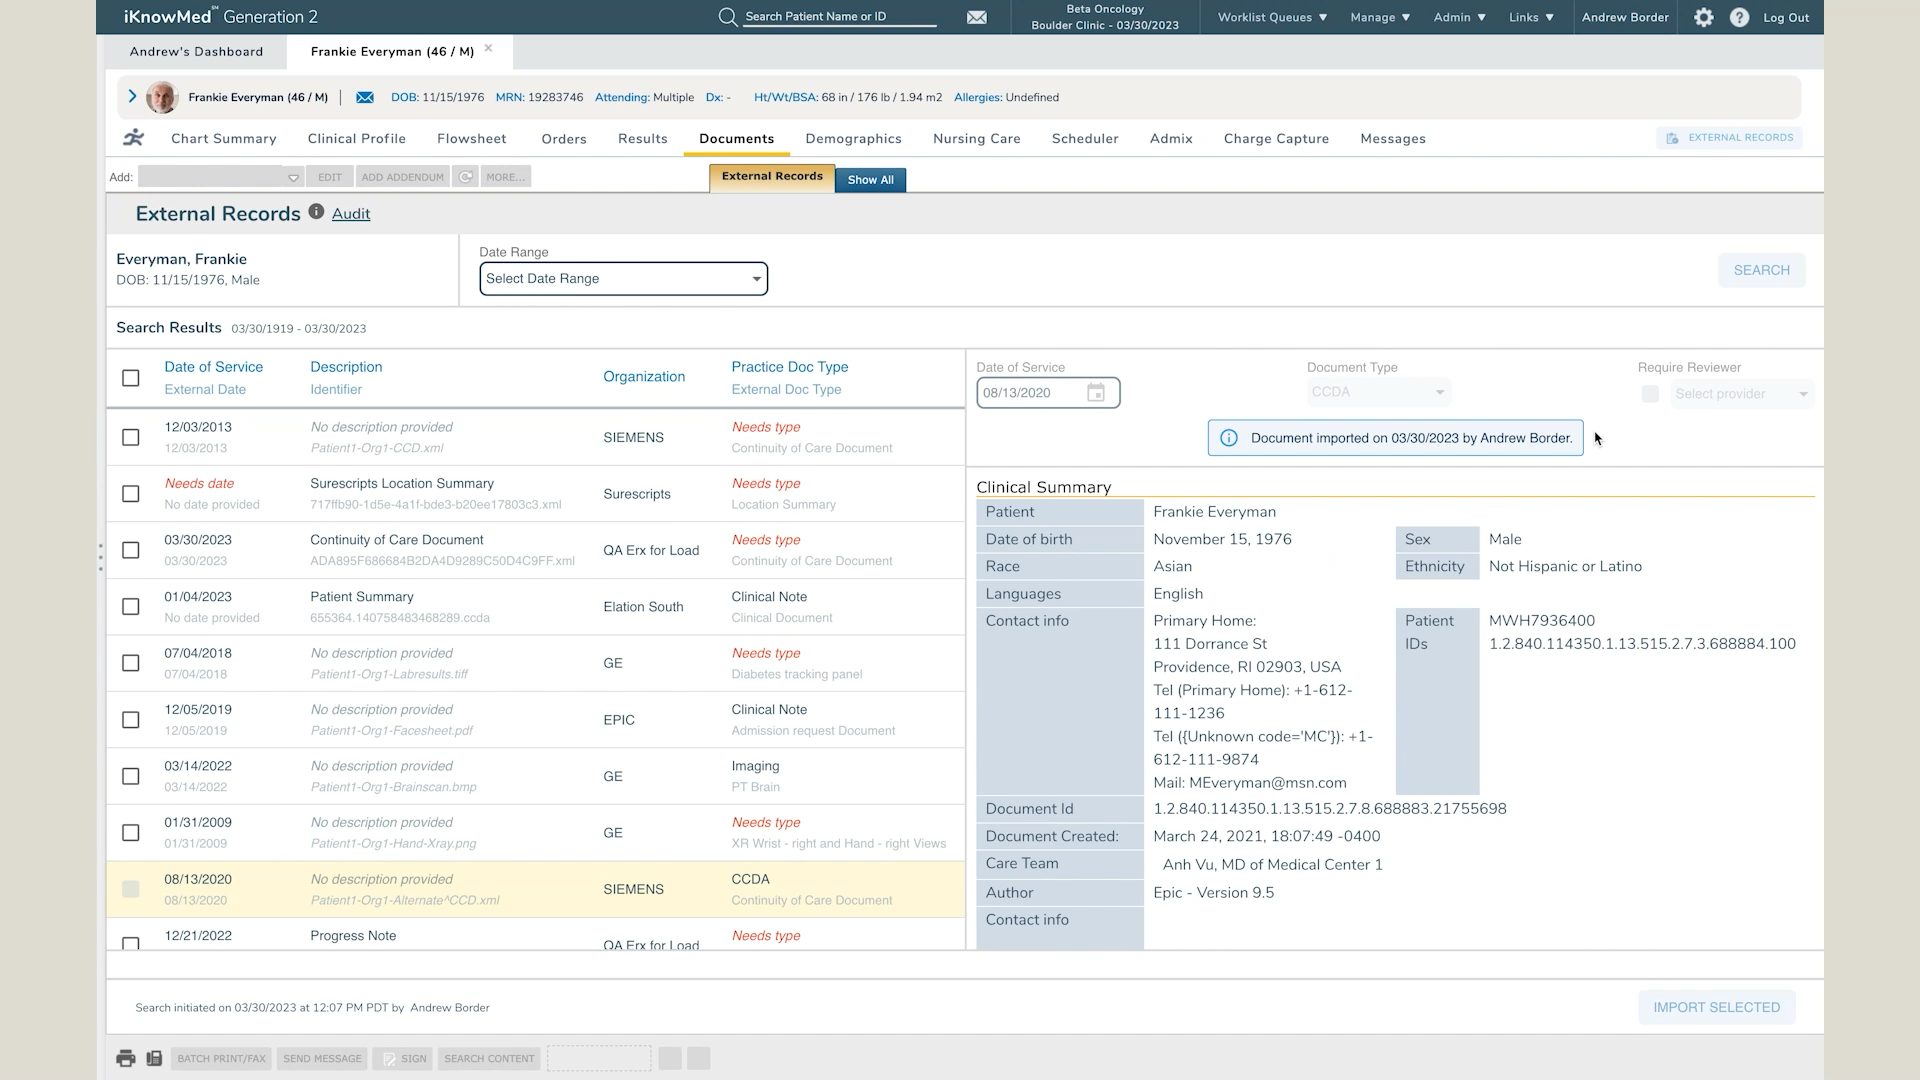Open the Charge Capture tab
The height and width of the screenshot is (1080, 1920).
tap(1276, 139)
